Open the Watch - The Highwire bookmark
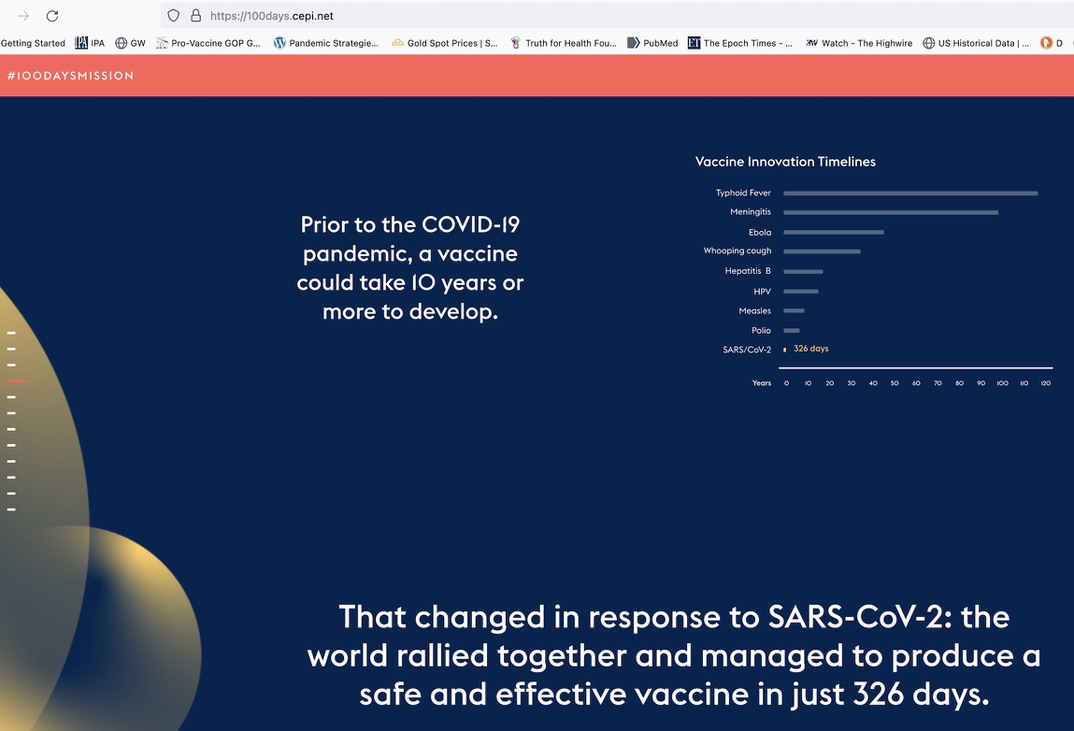The height and width of the screenshot is (731, 1074). (x=859, y=43)
